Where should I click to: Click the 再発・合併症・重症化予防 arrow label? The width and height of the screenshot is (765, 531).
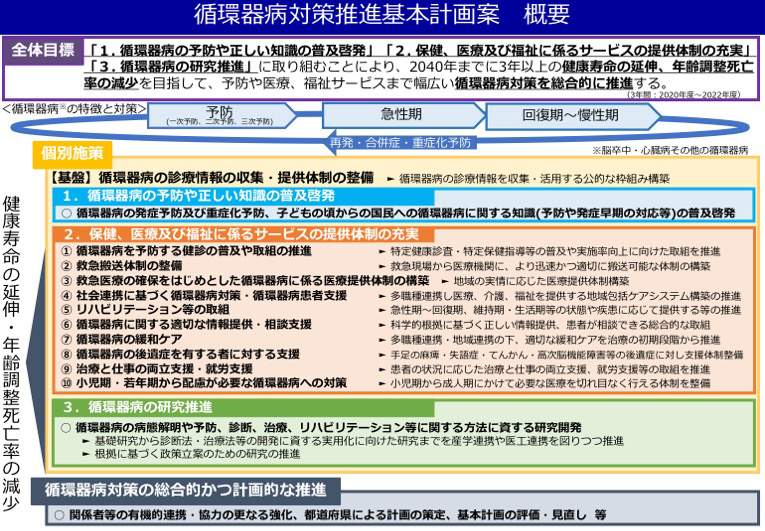tap(400, 143)
